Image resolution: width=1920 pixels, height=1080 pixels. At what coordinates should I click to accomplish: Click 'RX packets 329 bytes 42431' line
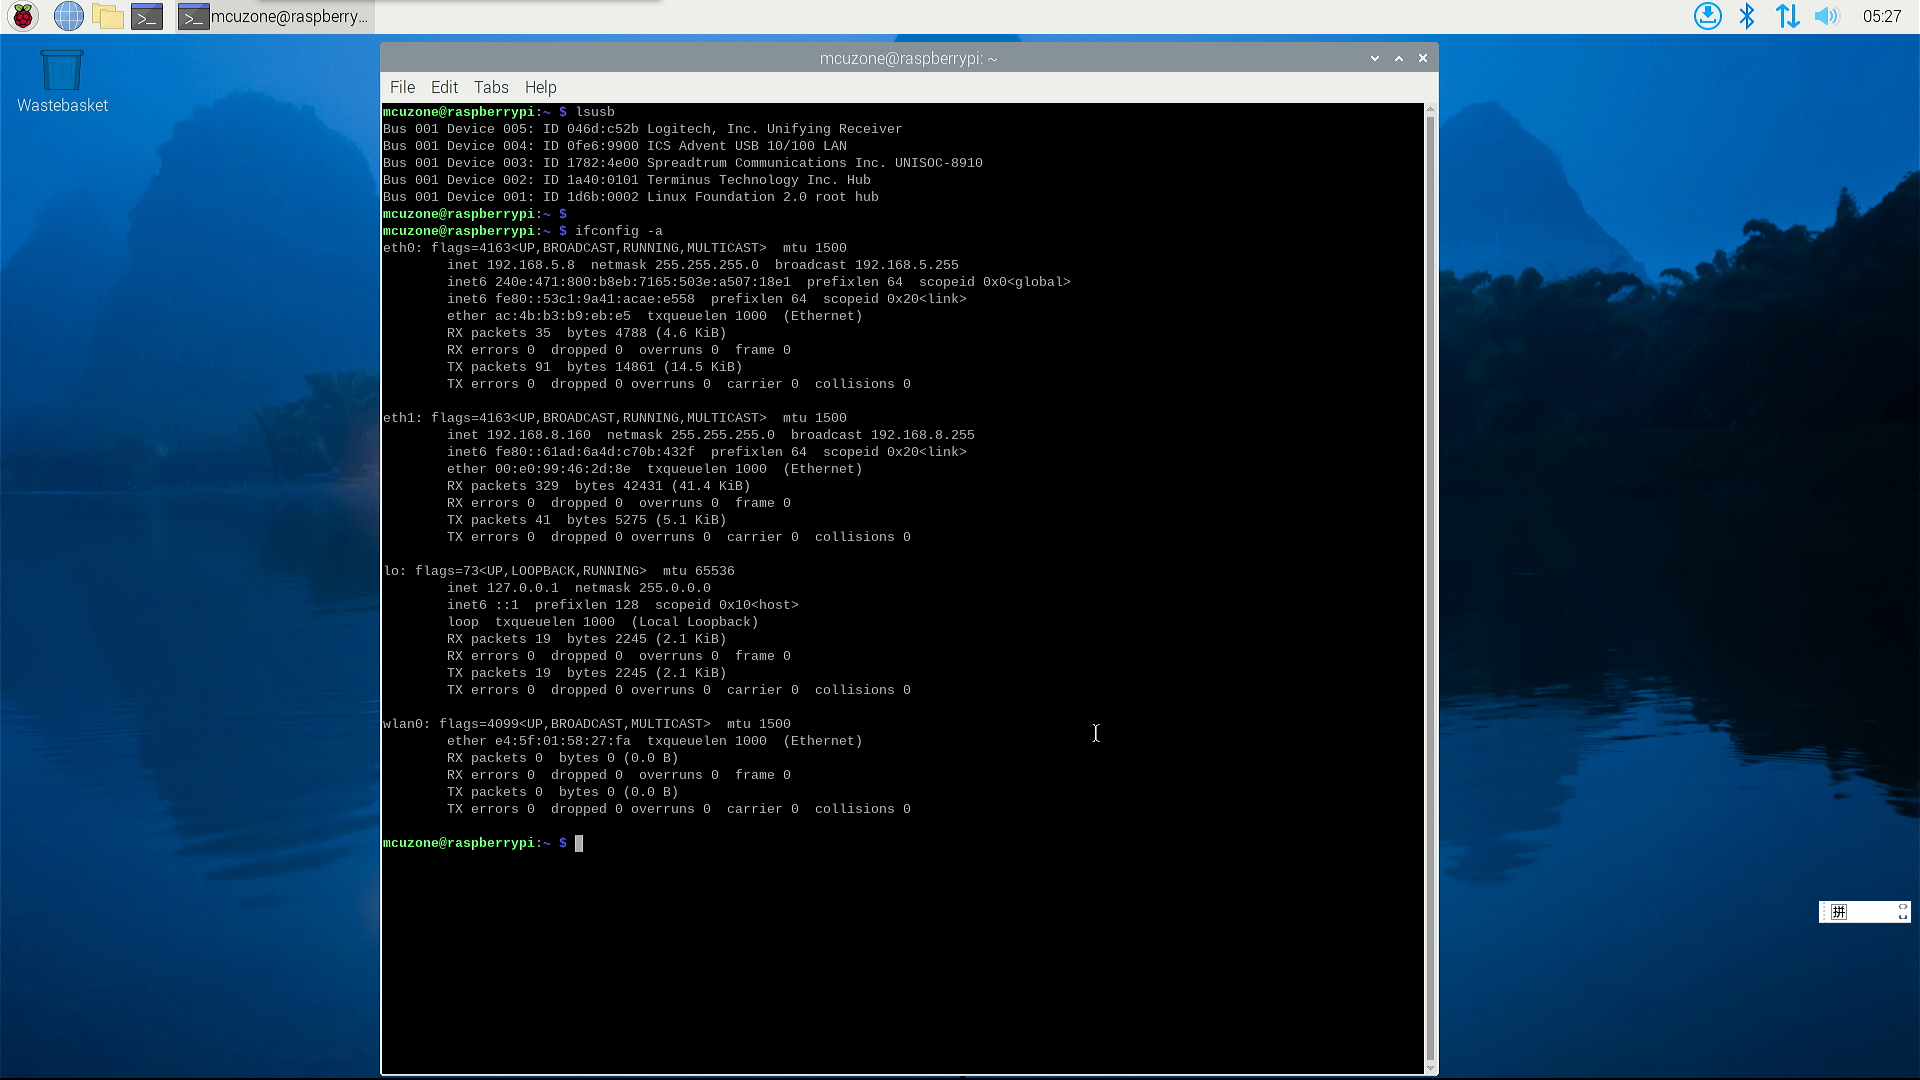point(599,486)
